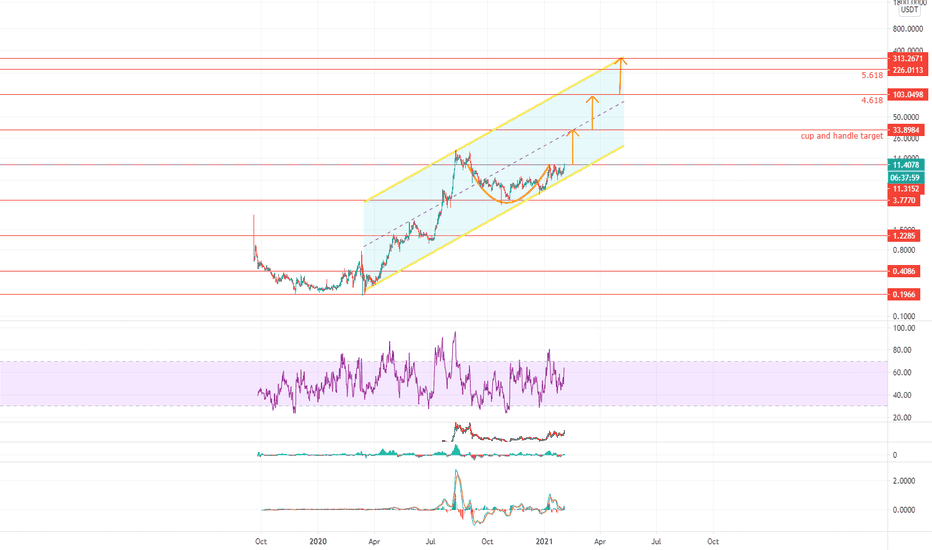932x550 pixels.
Task: Click the RSI 40.00 scale value
Action: click(902, 395)
